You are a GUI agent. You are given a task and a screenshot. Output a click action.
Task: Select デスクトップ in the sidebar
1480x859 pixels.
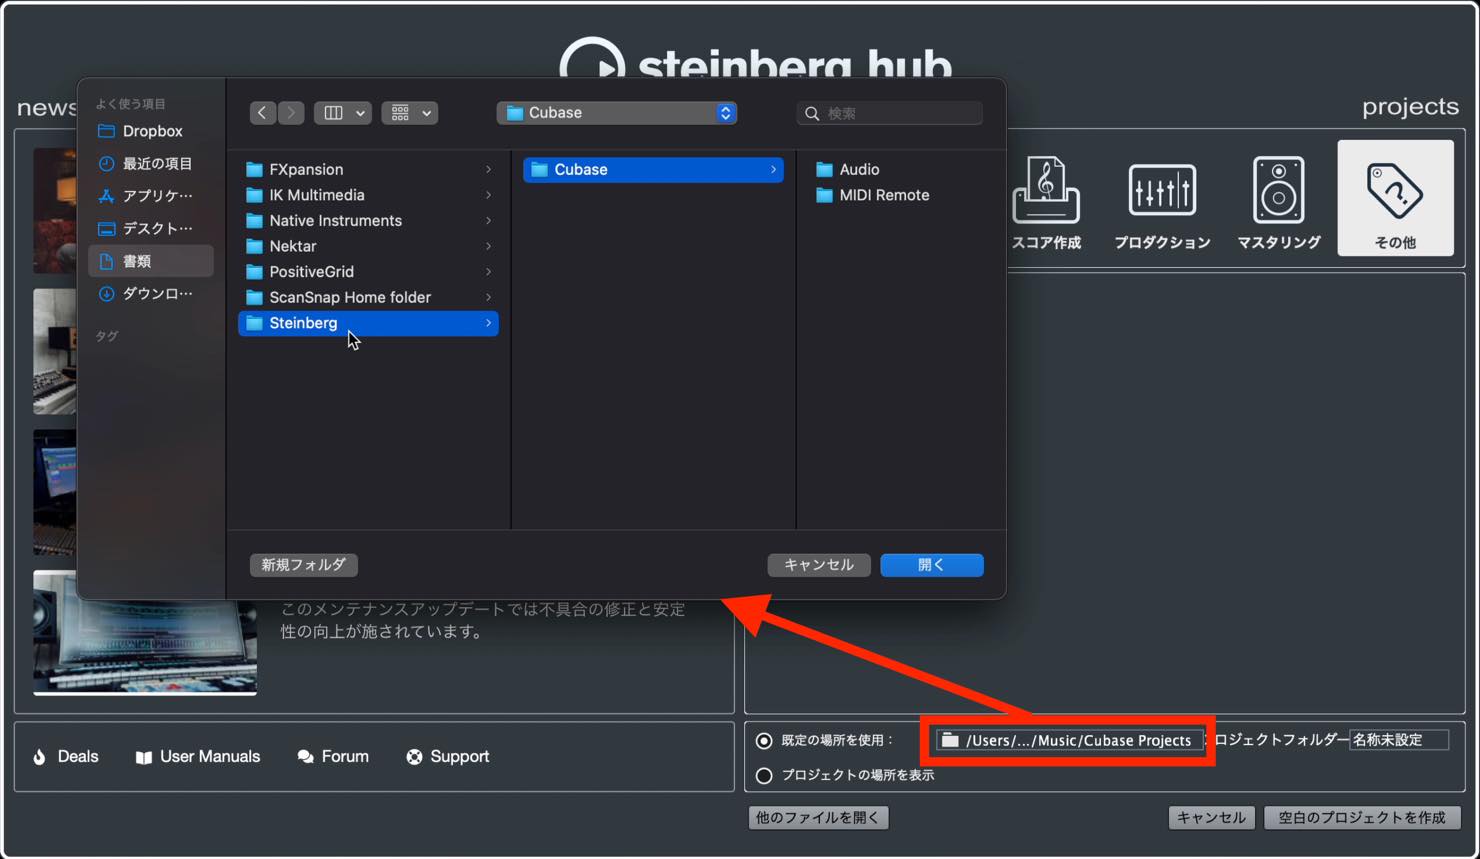pyautogui.click(x=151, y=228)
